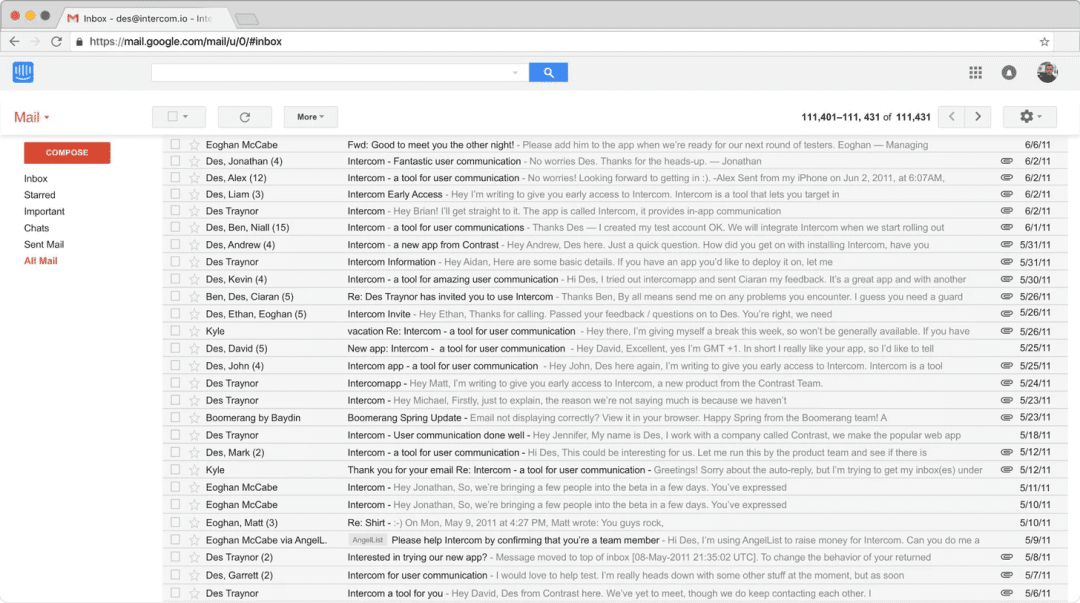The width and height of the screenshot is (1080, 603).
Task: Expand the Mail switcher dropdown
Action: coord(32,117)
